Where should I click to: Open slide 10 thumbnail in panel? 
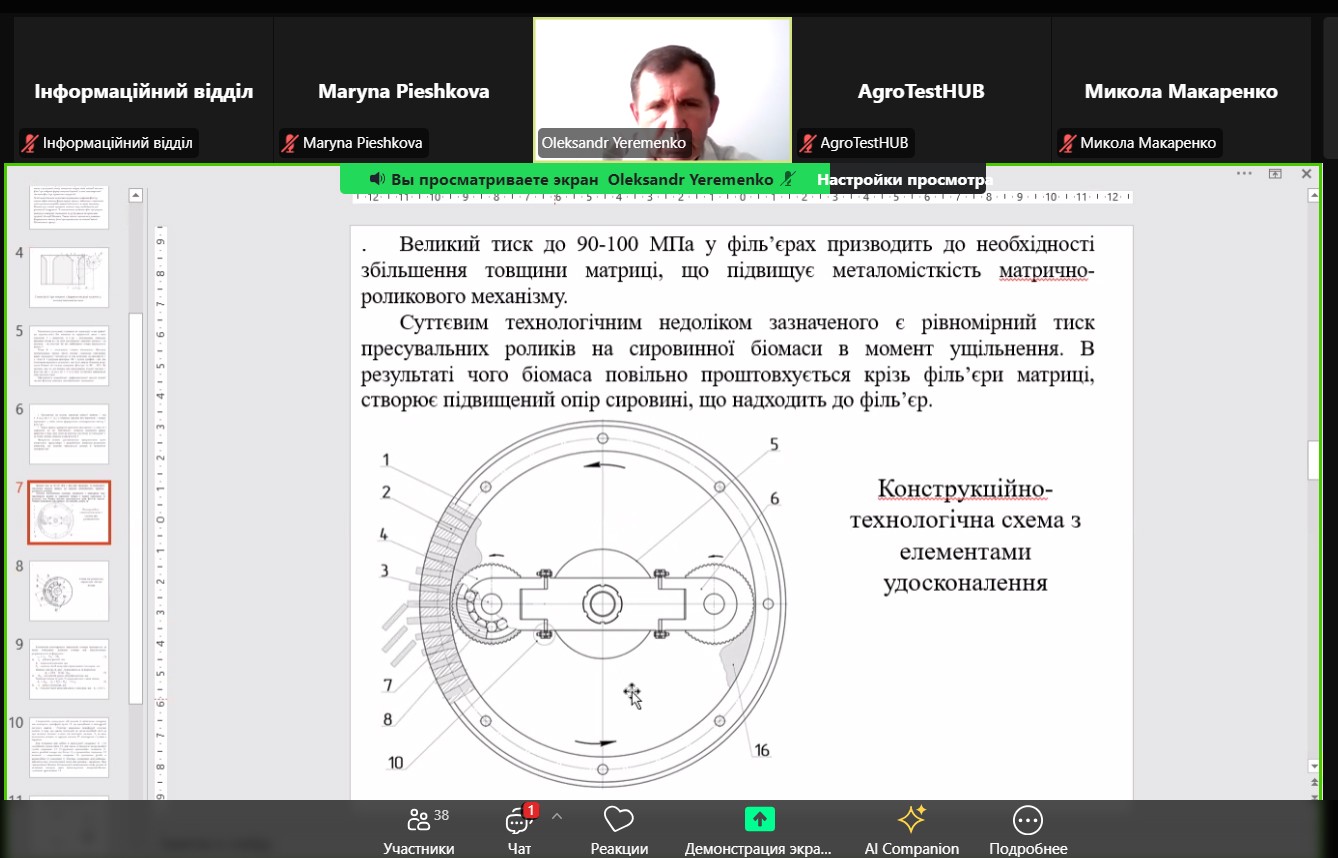(x=69, y=746)
